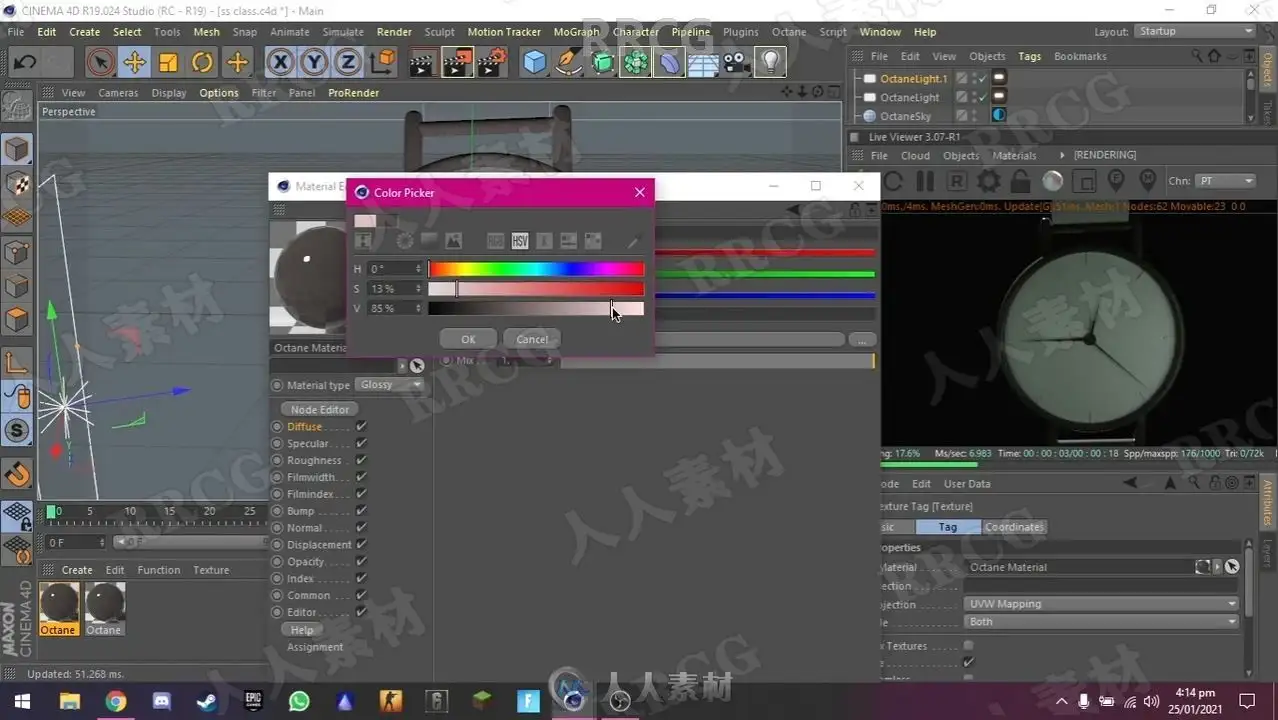Screen dimensions: 1278x720
Task: Open Windows Start menu
Action: [x=22, y=701]
